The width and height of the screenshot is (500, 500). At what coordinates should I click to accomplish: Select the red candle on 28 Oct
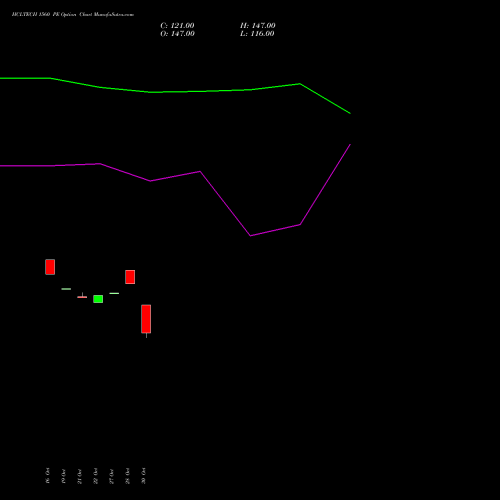pos(130,277)
